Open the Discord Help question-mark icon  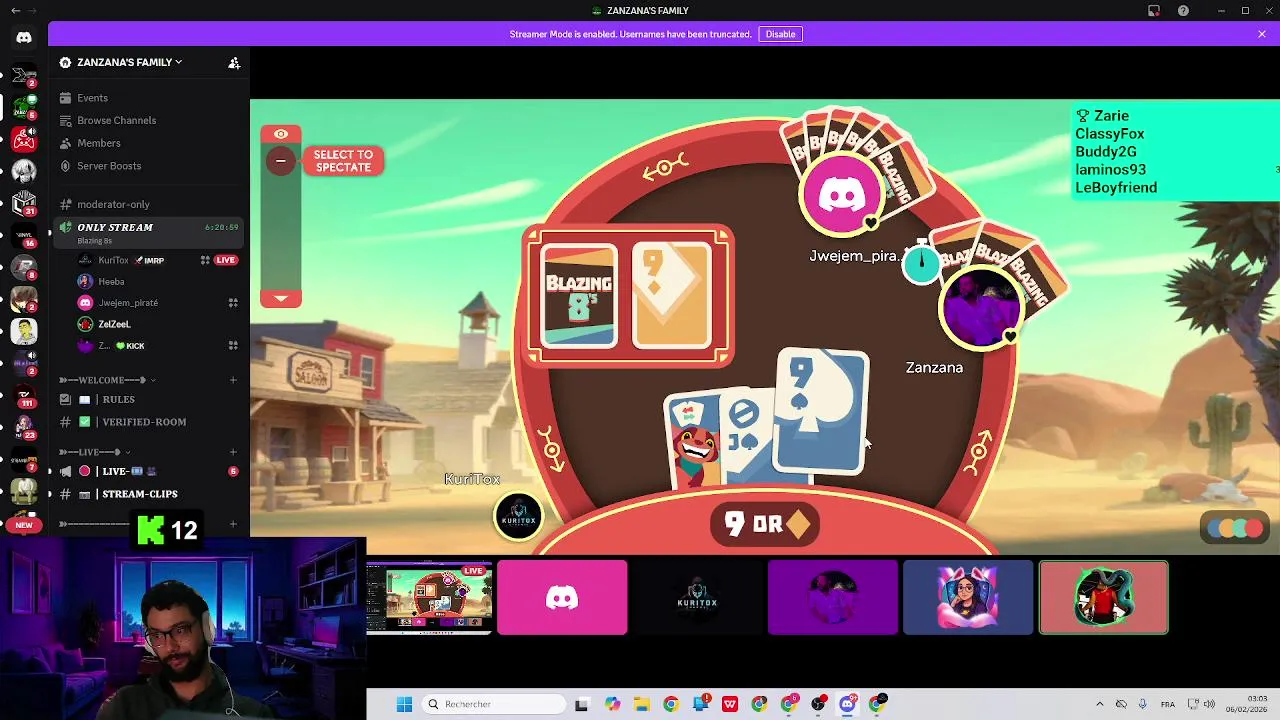(1184, 11)
